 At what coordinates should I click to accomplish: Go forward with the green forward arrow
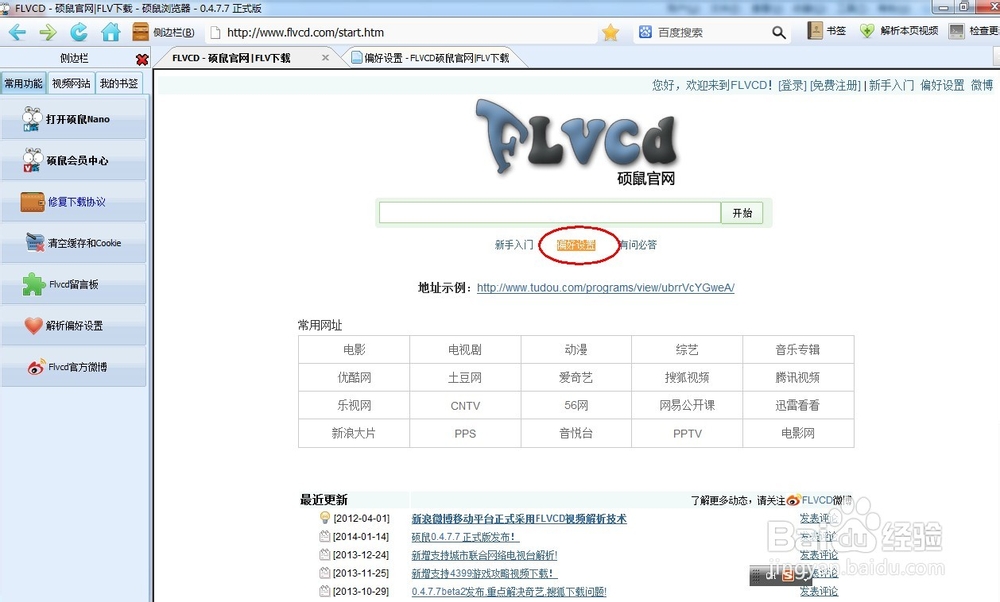coord(48,32)
